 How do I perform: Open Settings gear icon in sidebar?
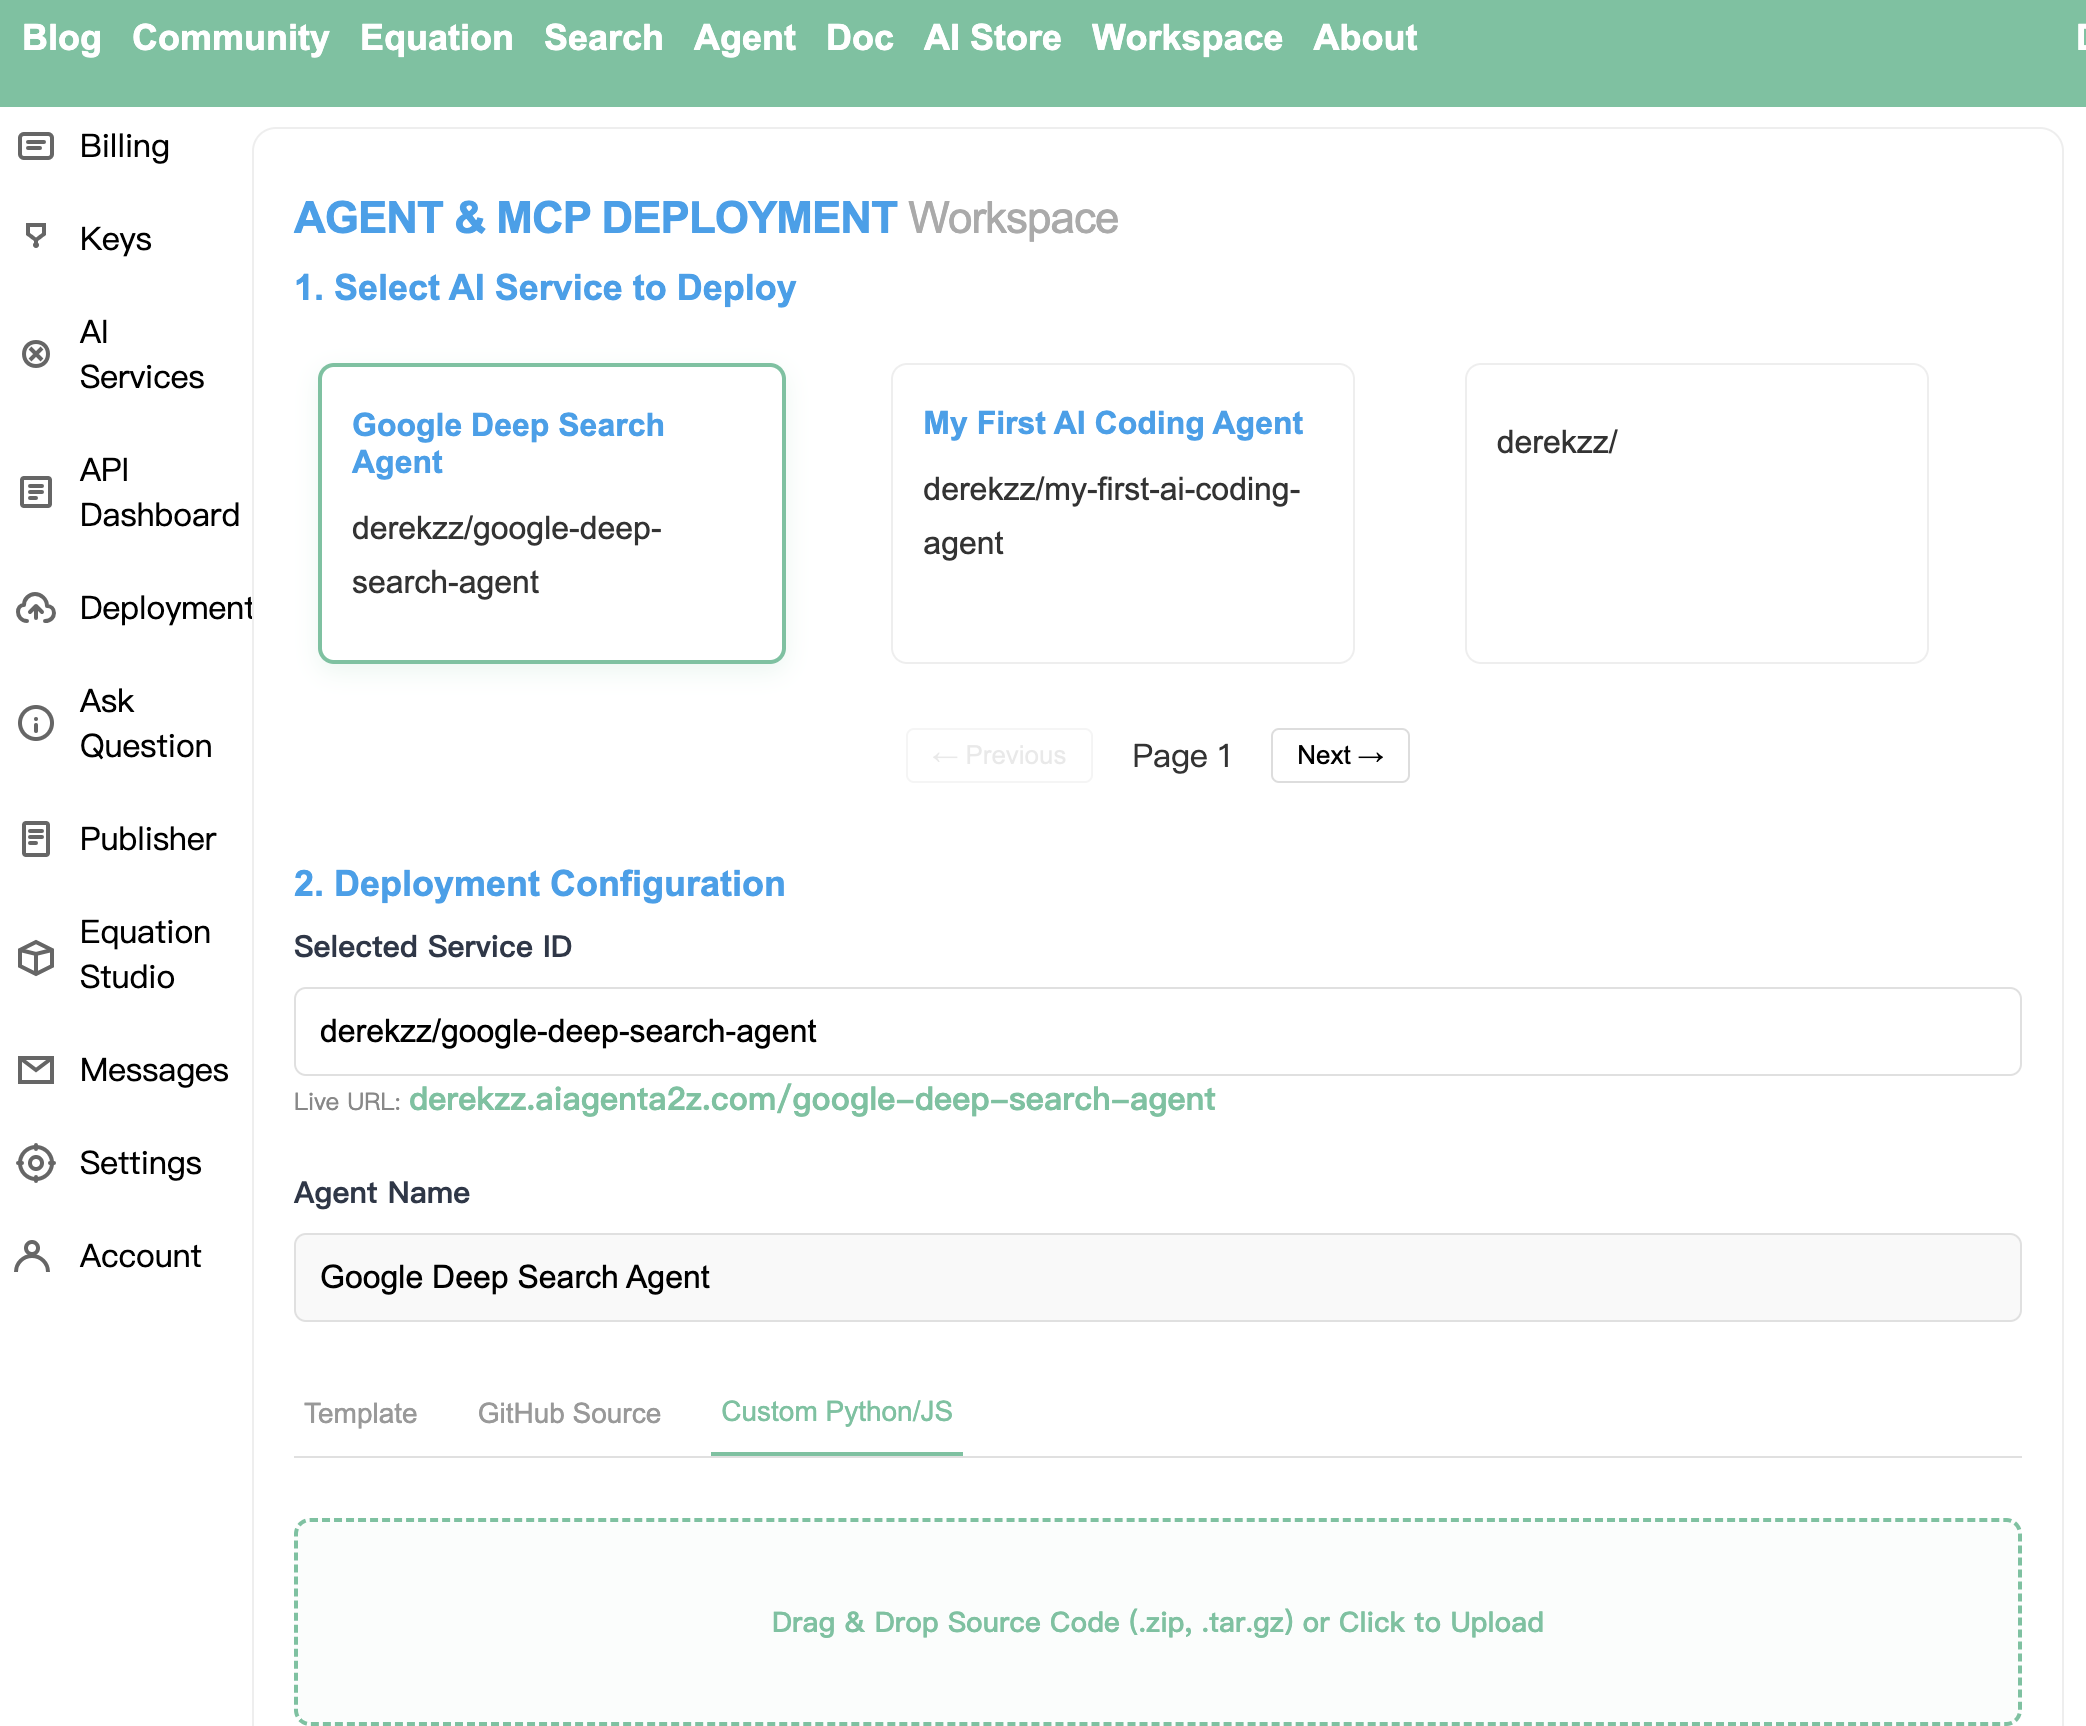click(36, 1163)
